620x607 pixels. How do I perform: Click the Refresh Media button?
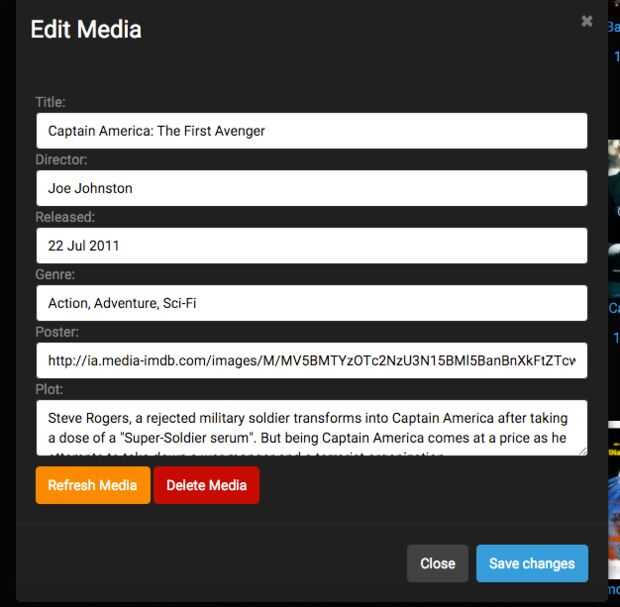click(93, 485)
